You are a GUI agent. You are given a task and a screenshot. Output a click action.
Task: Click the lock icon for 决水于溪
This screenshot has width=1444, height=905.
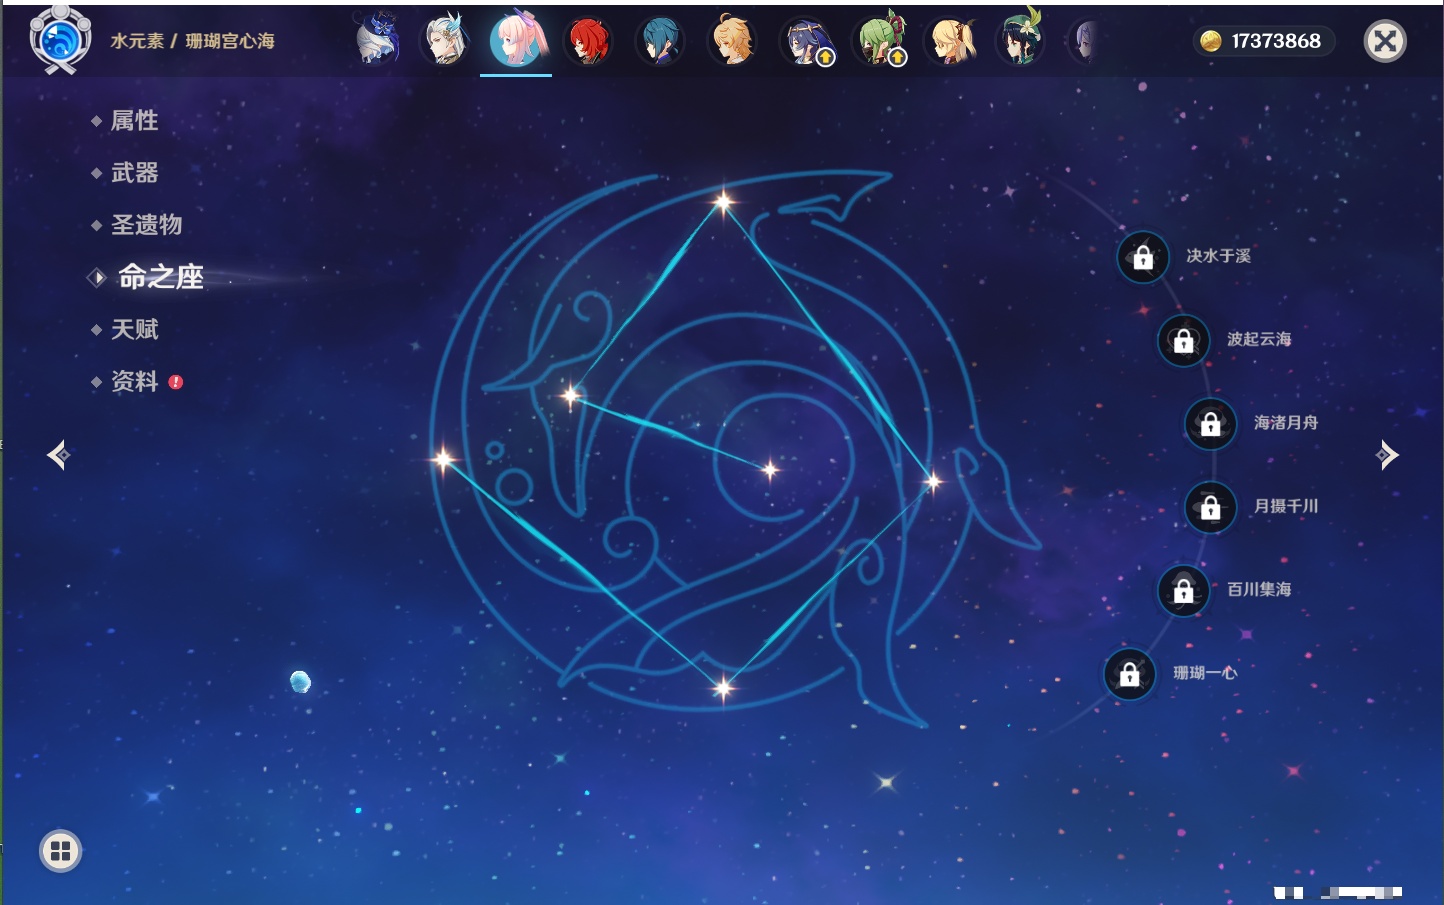tap(1143, 257)
